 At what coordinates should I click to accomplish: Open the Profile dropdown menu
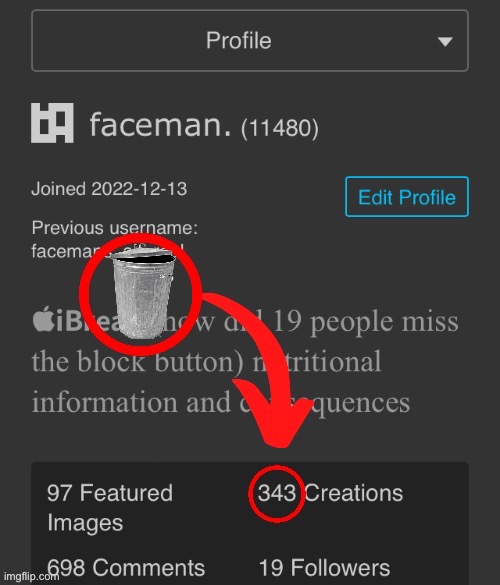[x=250, y=41]
